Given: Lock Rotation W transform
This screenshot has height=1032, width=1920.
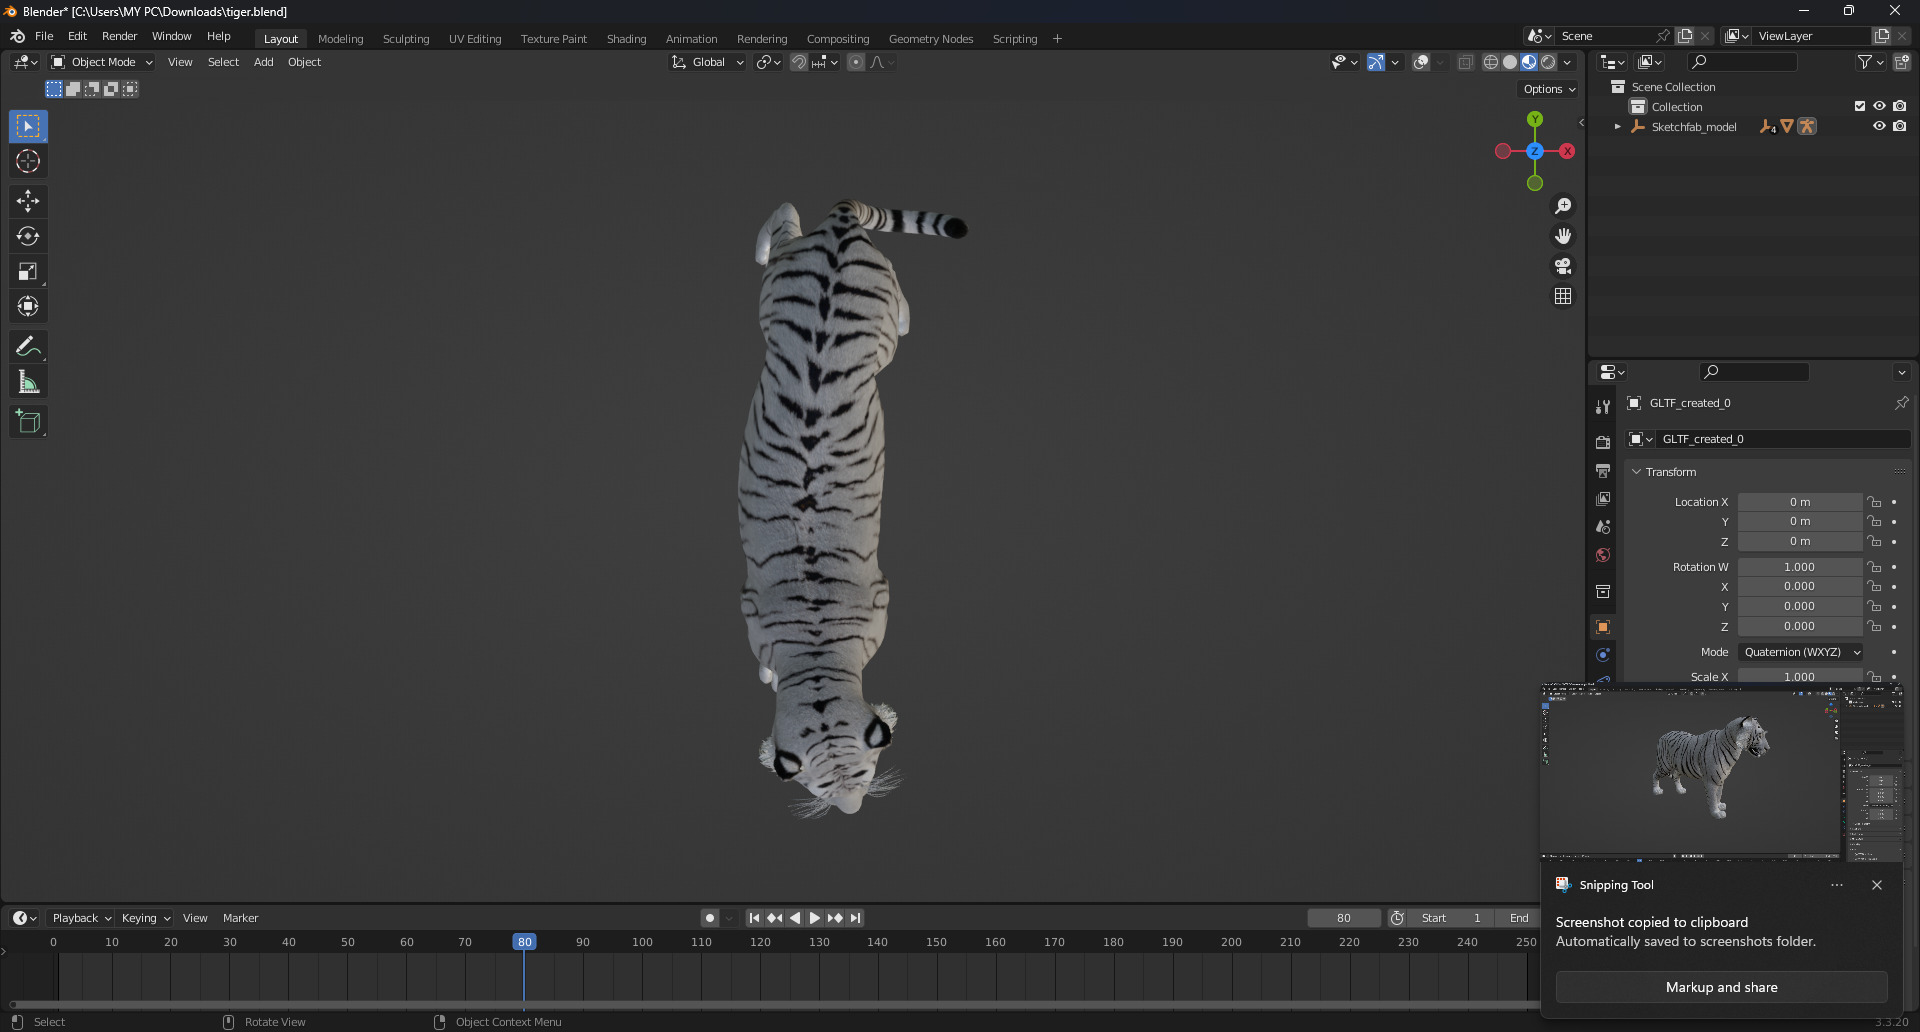Looking at the screenshot, I should [x=1875, y=567].
